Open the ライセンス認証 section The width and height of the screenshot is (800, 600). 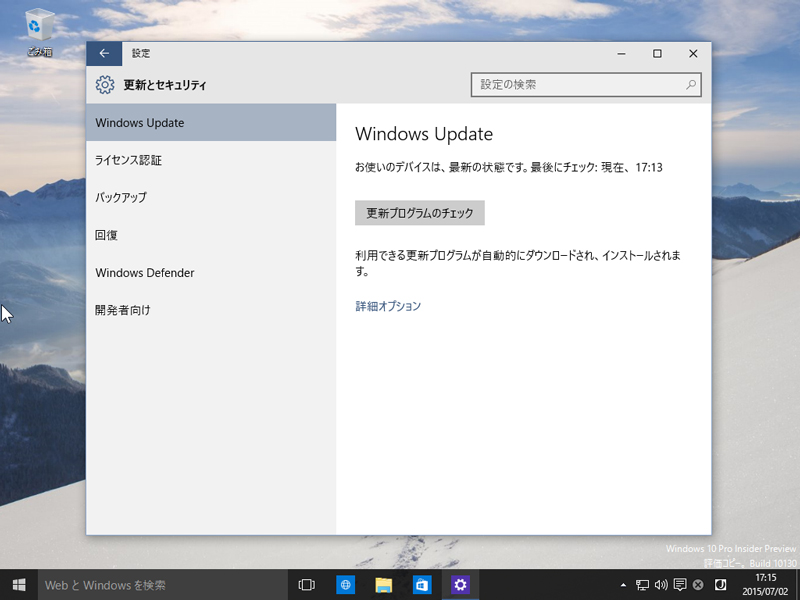[211, 160]
